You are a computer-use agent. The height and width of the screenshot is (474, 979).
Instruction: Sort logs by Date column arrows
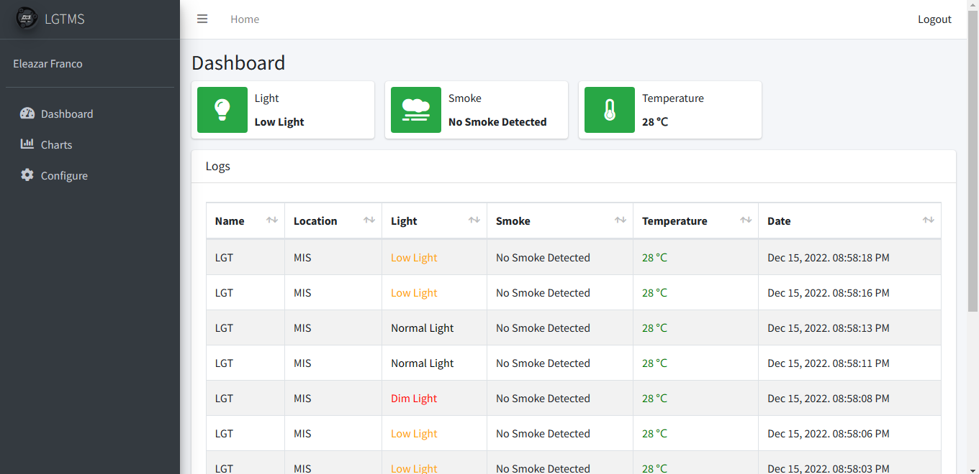pos(928,220)
